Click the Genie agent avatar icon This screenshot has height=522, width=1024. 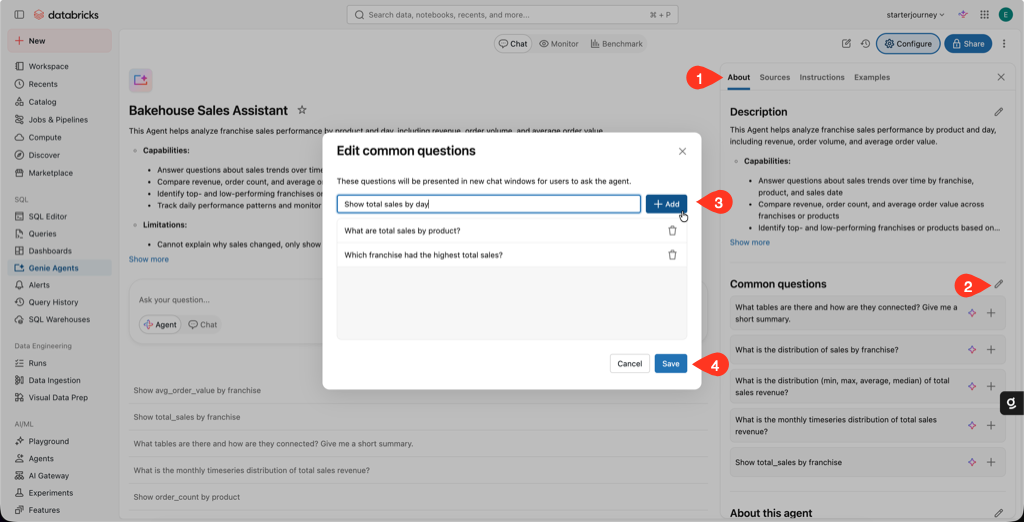[x=140, y=80]
